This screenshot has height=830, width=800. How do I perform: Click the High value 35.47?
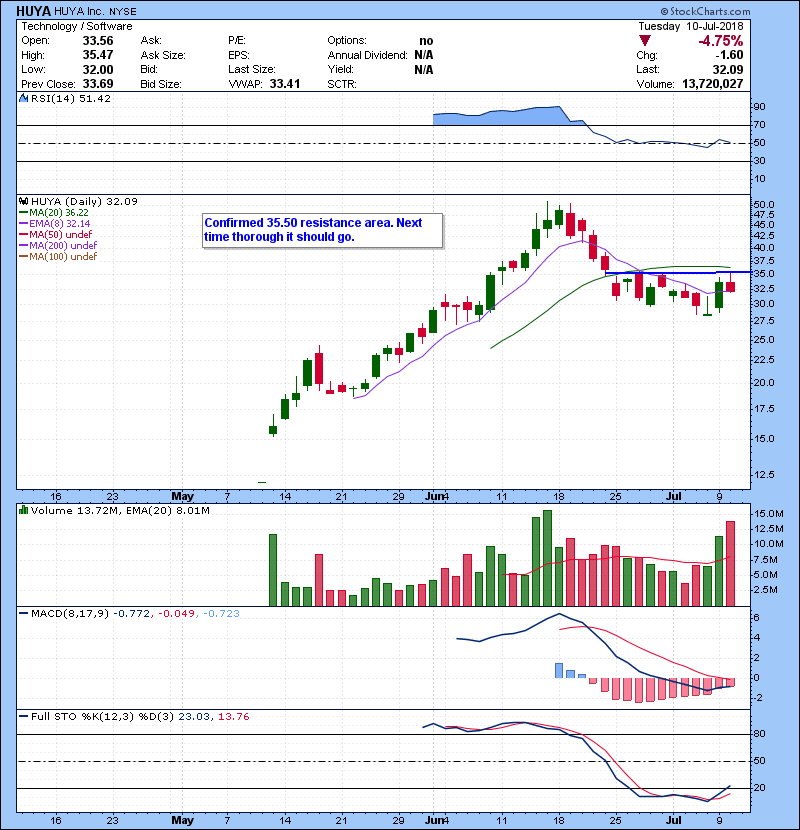pos(98,55)
